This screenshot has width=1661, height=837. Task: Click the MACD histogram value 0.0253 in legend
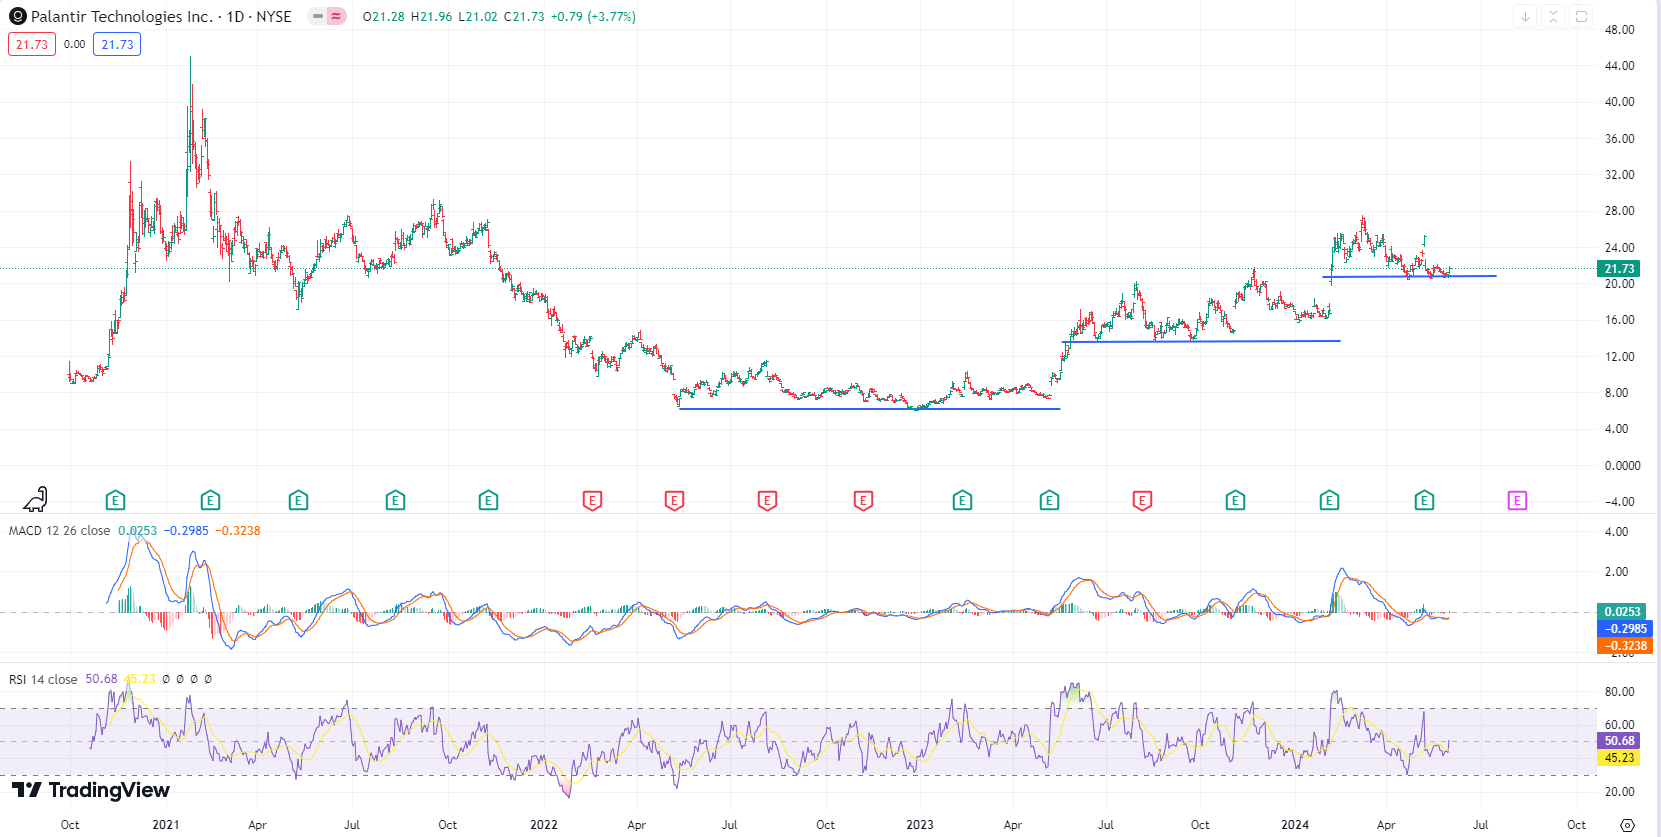[x=137, y=530]
